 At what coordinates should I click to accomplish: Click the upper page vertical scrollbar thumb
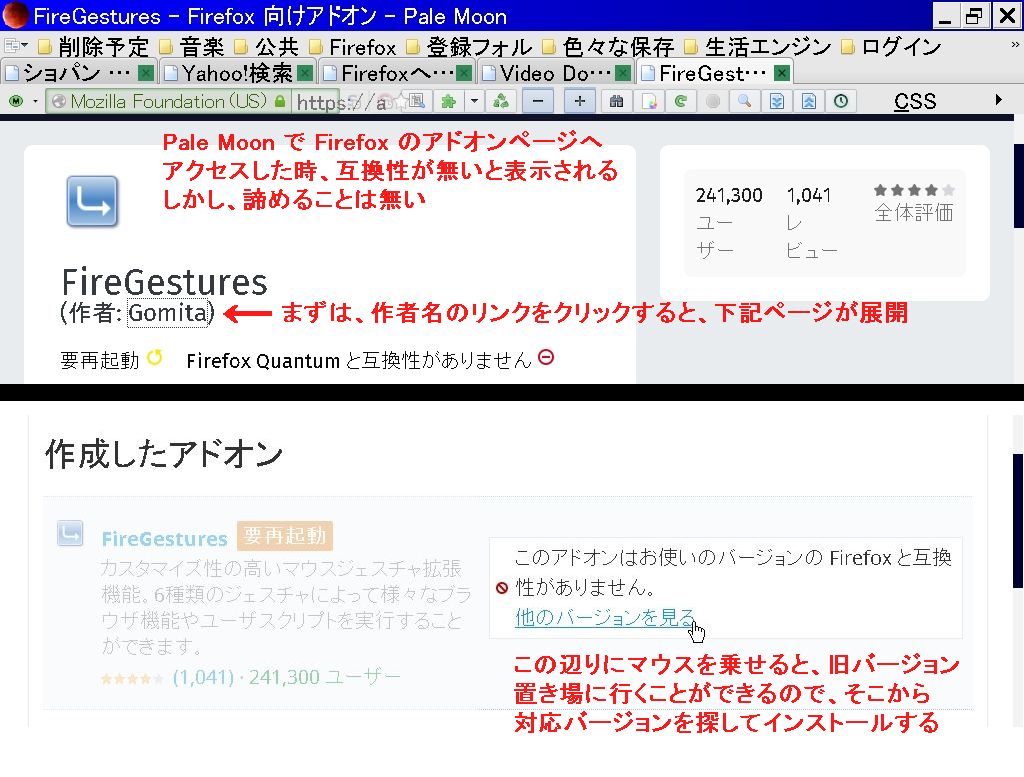1018,186
